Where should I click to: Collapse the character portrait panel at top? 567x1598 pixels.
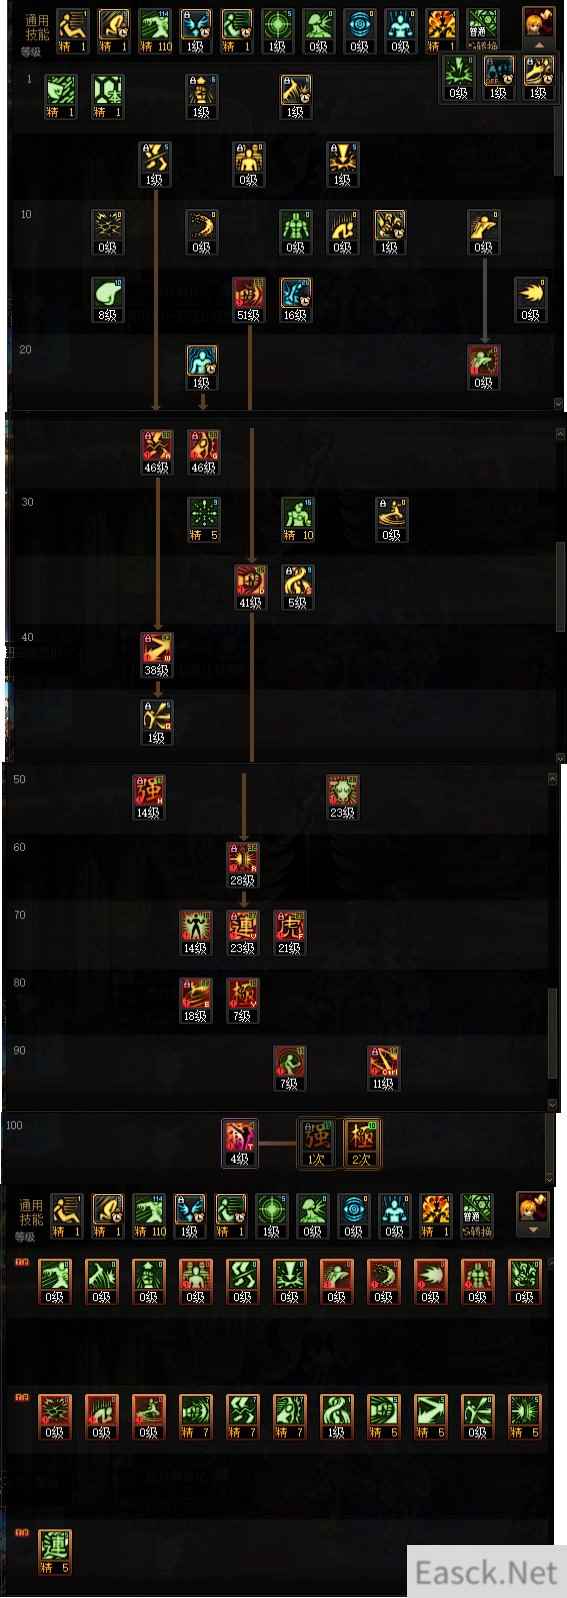click(x=539, y=45)
